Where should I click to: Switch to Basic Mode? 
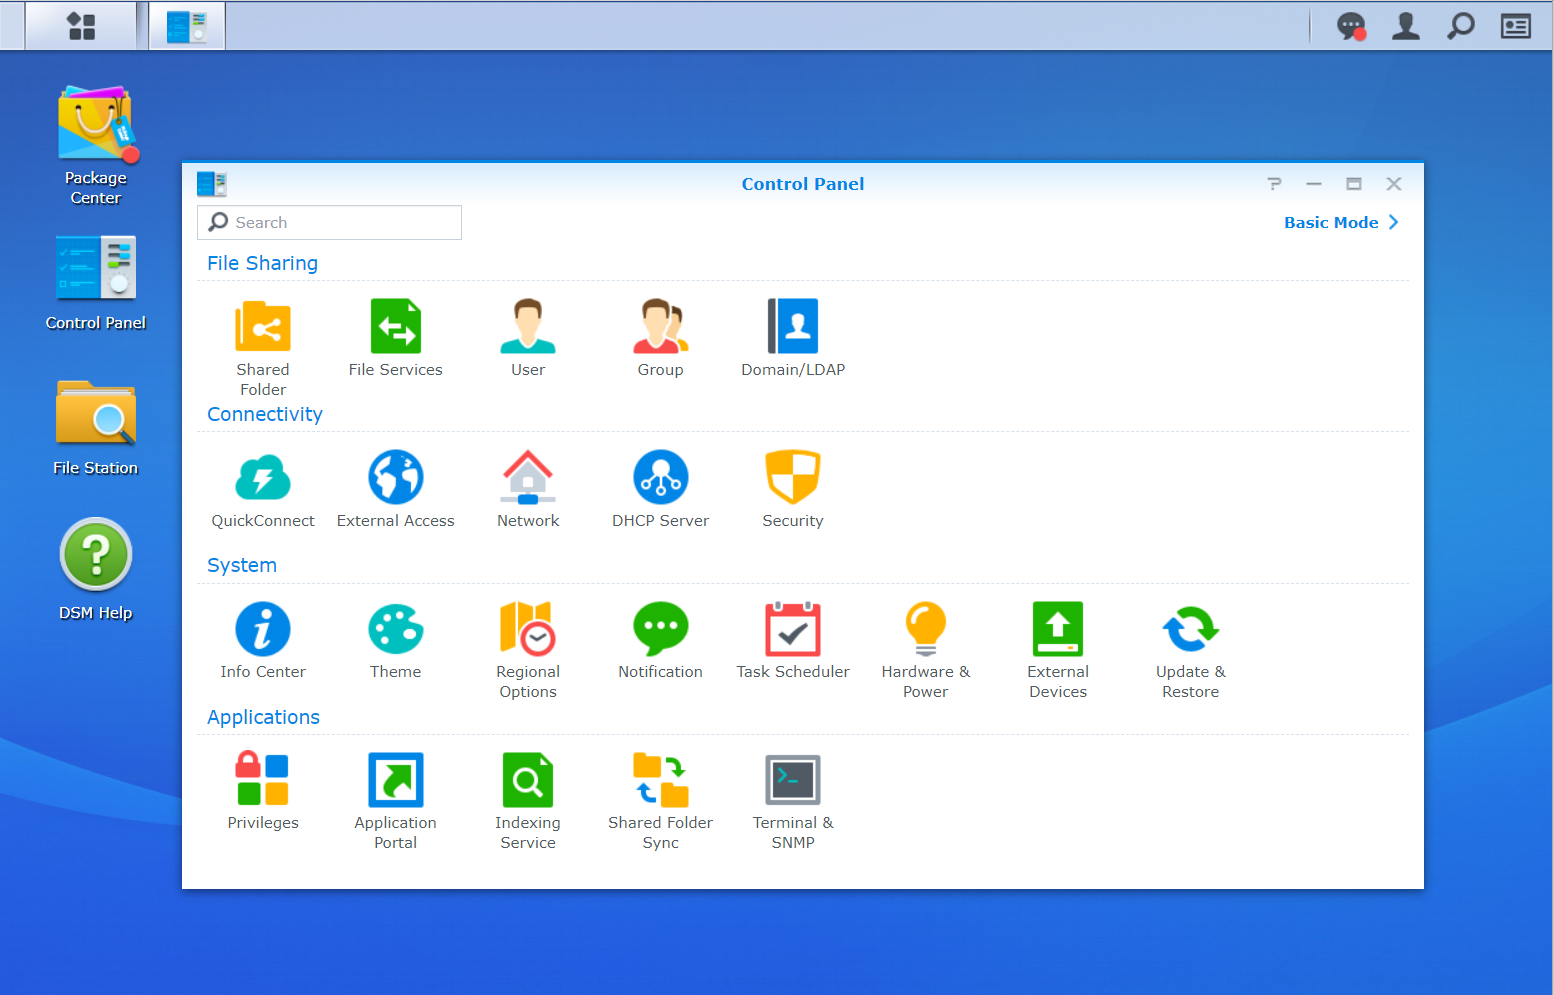(x=1341, y=222)
